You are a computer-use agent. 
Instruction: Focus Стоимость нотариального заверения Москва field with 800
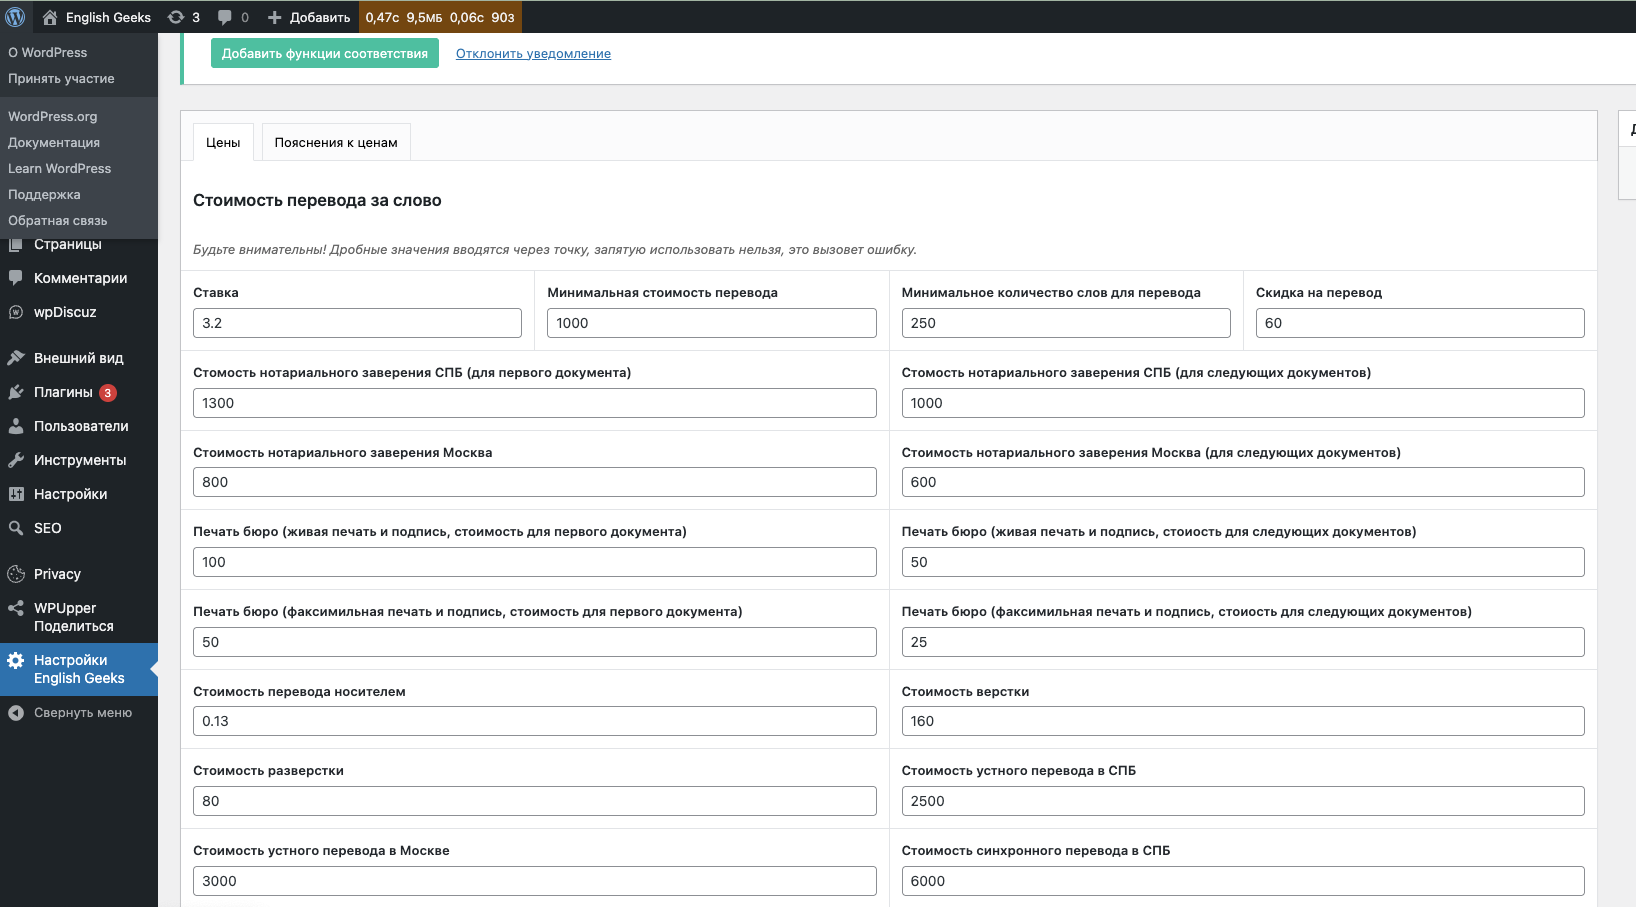(535, 482)
